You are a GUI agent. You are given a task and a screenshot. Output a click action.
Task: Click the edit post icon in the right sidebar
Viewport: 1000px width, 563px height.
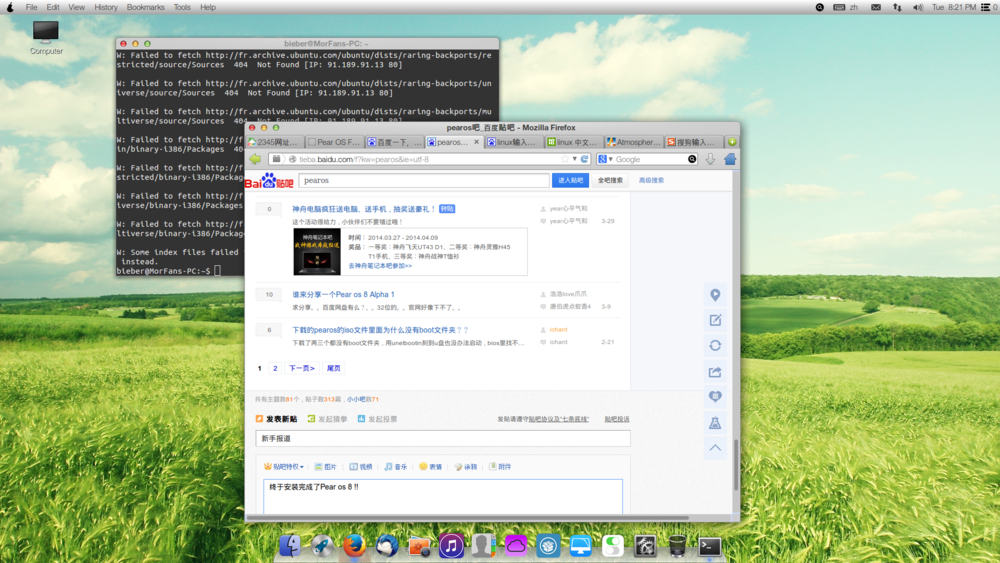coord(715,320)
